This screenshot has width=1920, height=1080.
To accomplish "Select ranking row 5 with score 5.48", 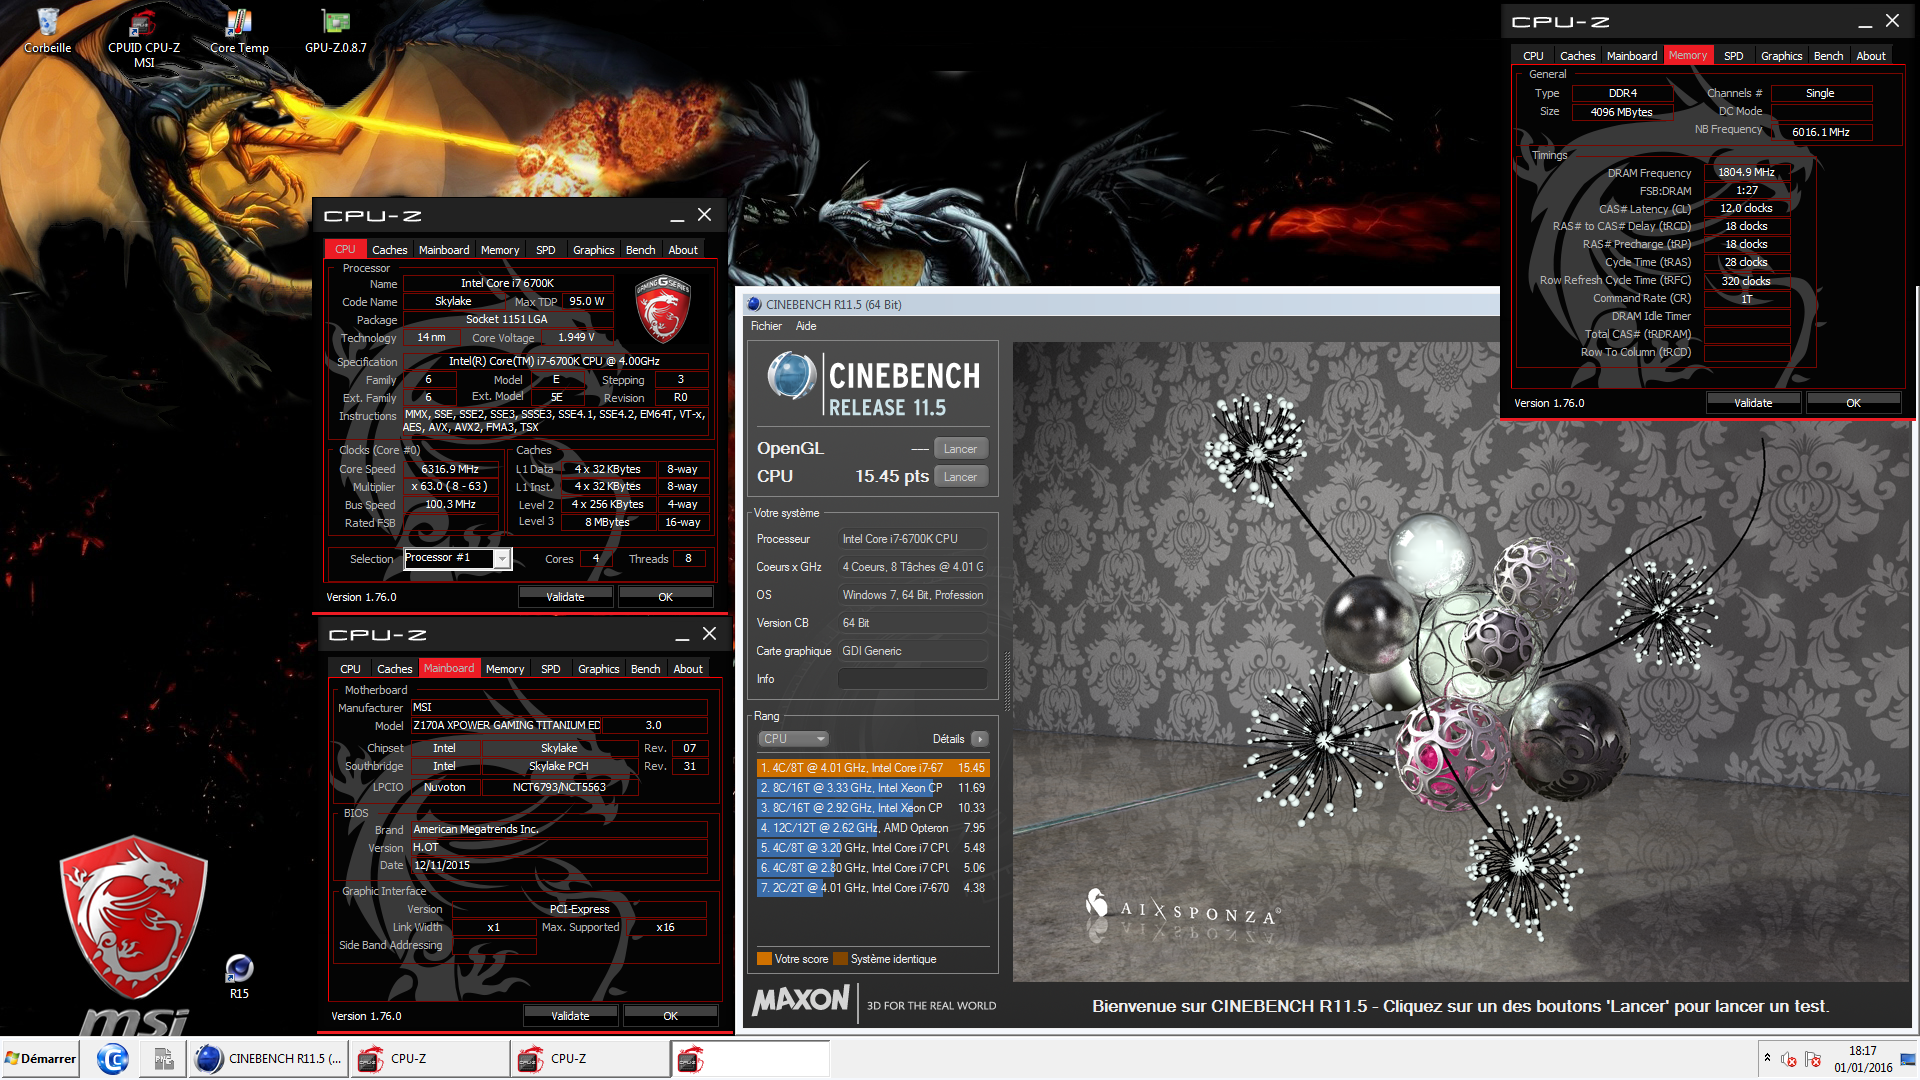I will [873, 848].
